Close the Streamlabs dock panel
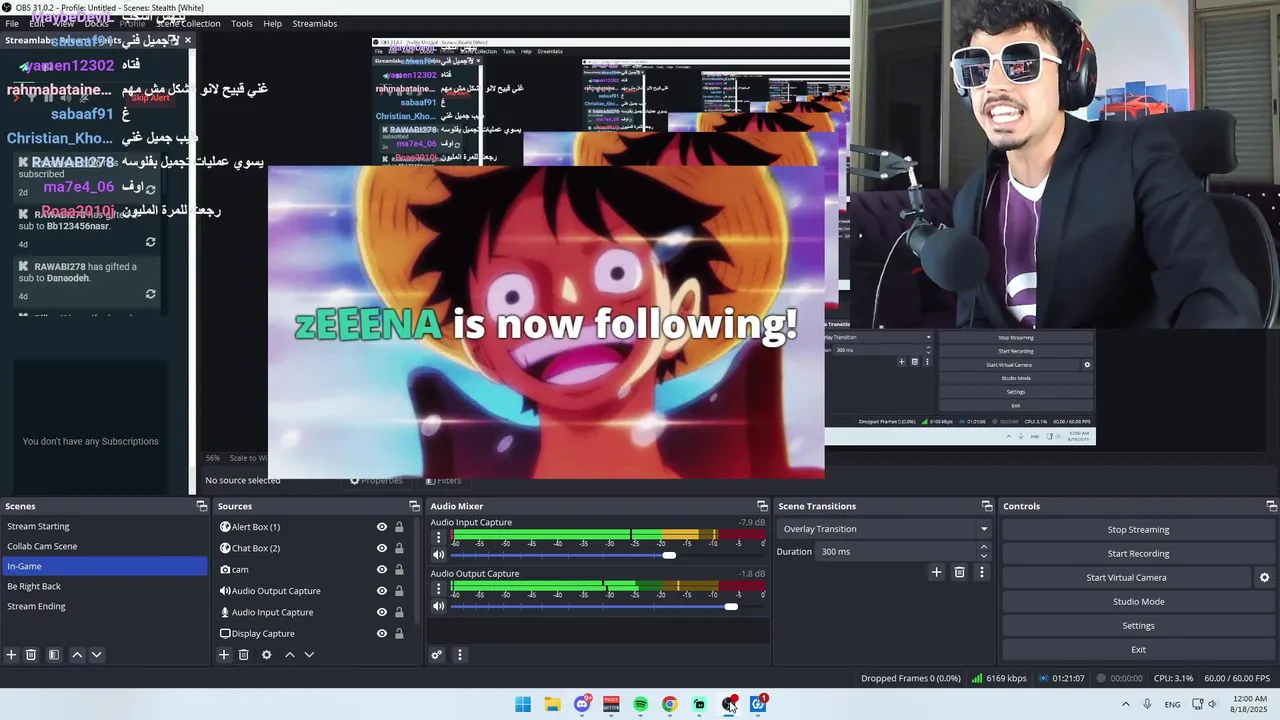Image resolution: width=1280 pixels, height=720 pixels. pyautogui.click(x=187, y=40)
